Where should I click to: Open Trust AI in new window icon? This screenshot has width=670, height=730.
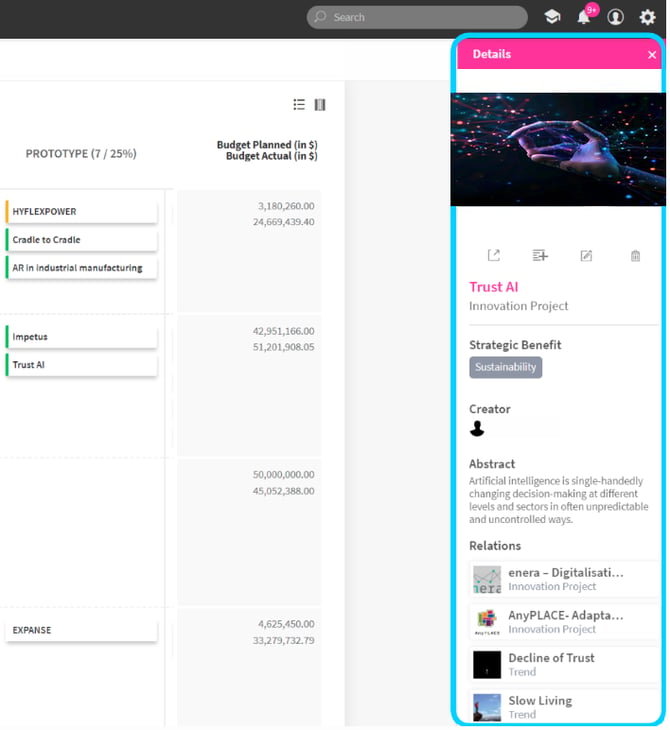[494, 255]
